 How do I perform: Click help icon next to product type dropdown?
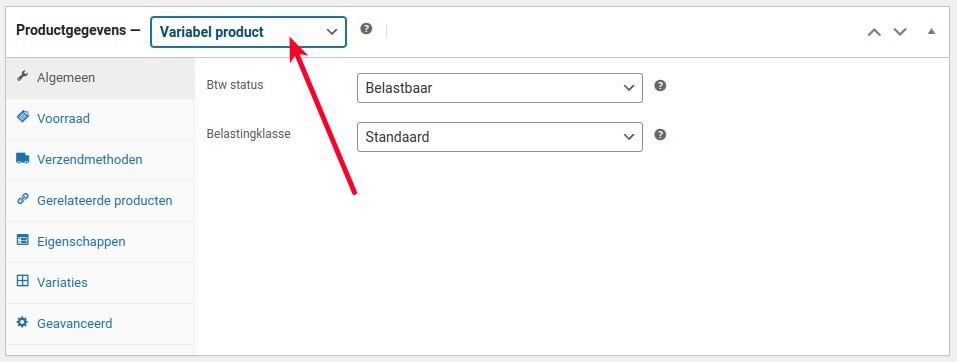(x=366, y=29)
